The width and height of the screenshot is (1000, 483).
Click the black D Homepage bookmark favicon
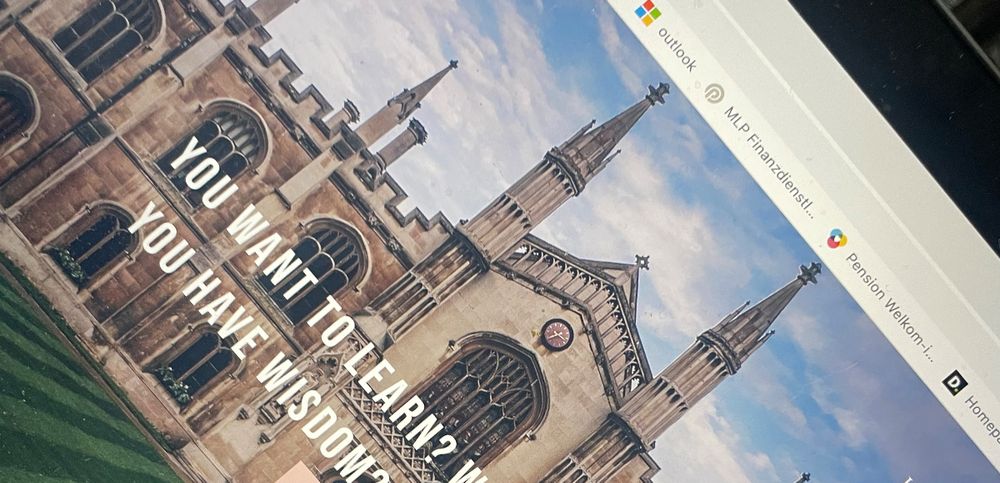coord(954,382)
